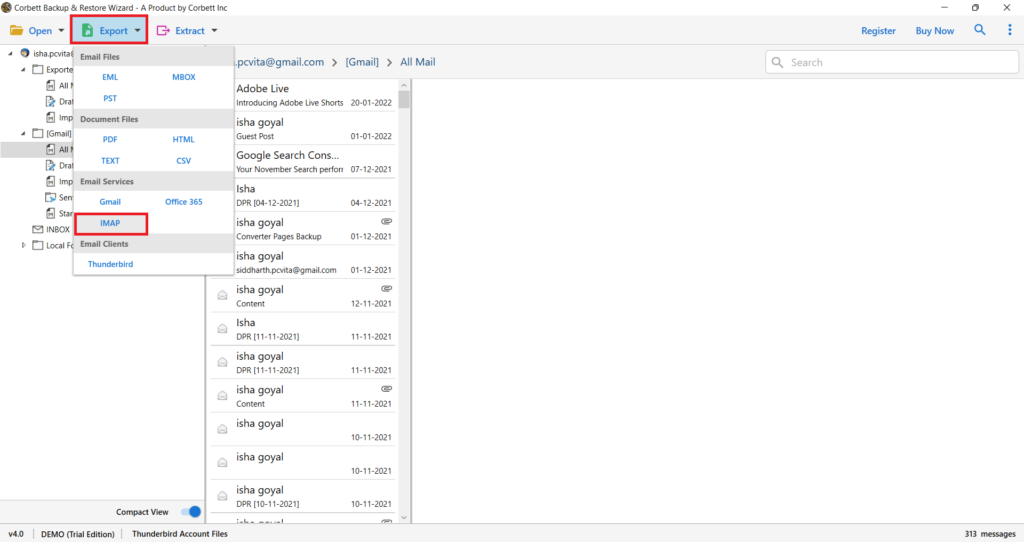This screenshot has width=1024, height=542.
Task: Open the dropdown arrow beside Open
Action: (61, 31)
